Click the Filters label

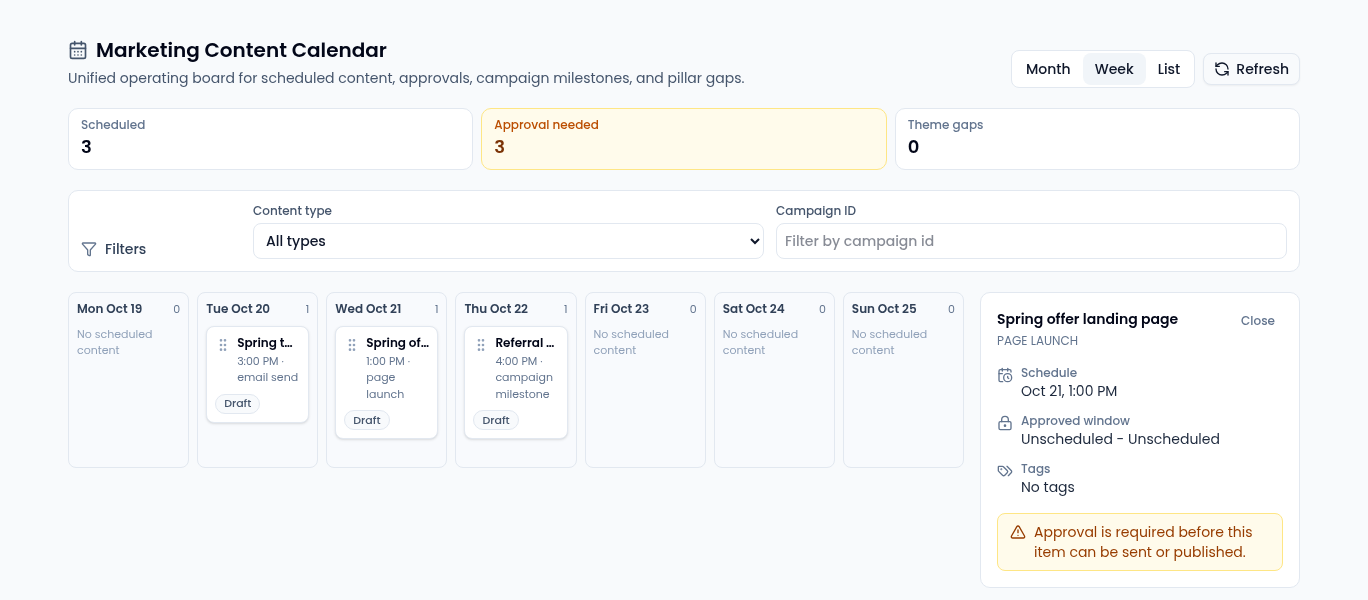coord(125,249)
